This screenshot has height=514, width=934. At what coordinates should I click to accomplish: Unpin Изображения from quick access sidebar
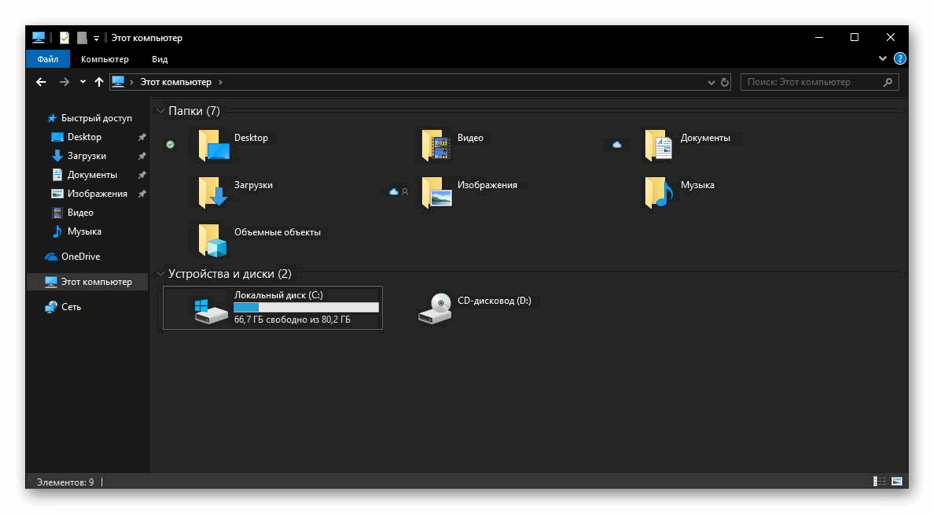142,194
